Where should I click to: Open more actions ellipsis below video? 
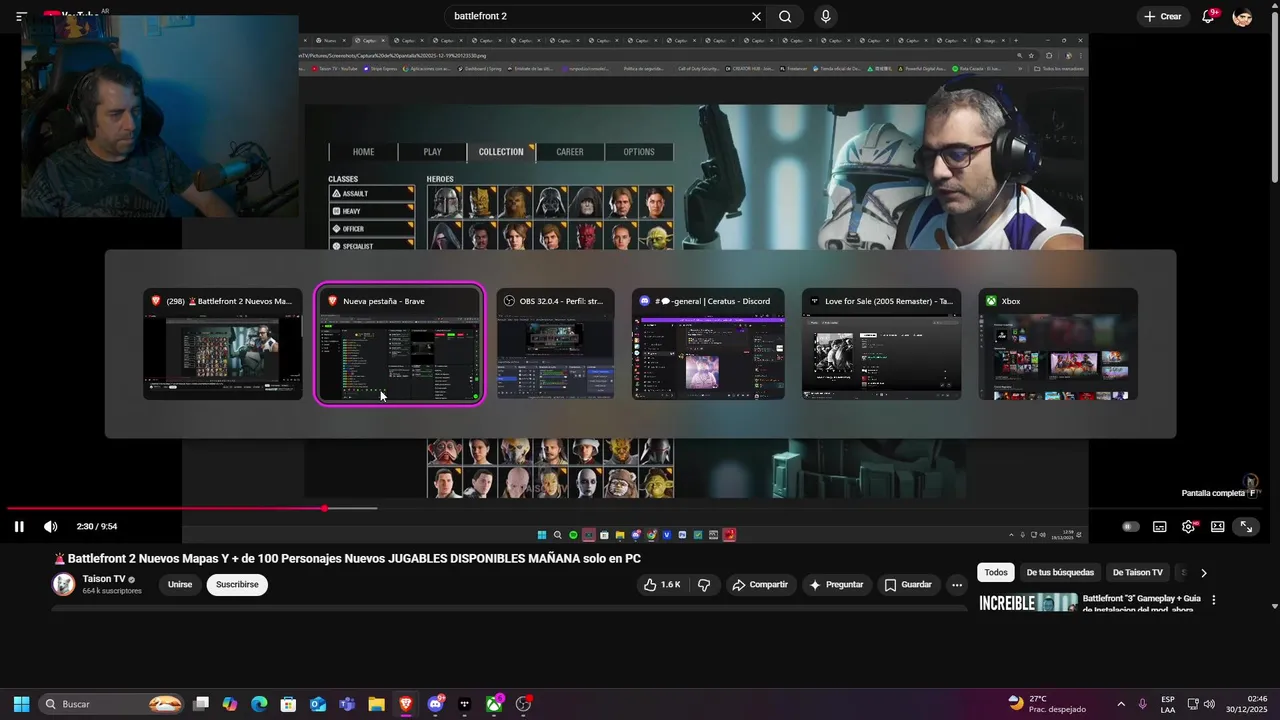tap(957, 585)
